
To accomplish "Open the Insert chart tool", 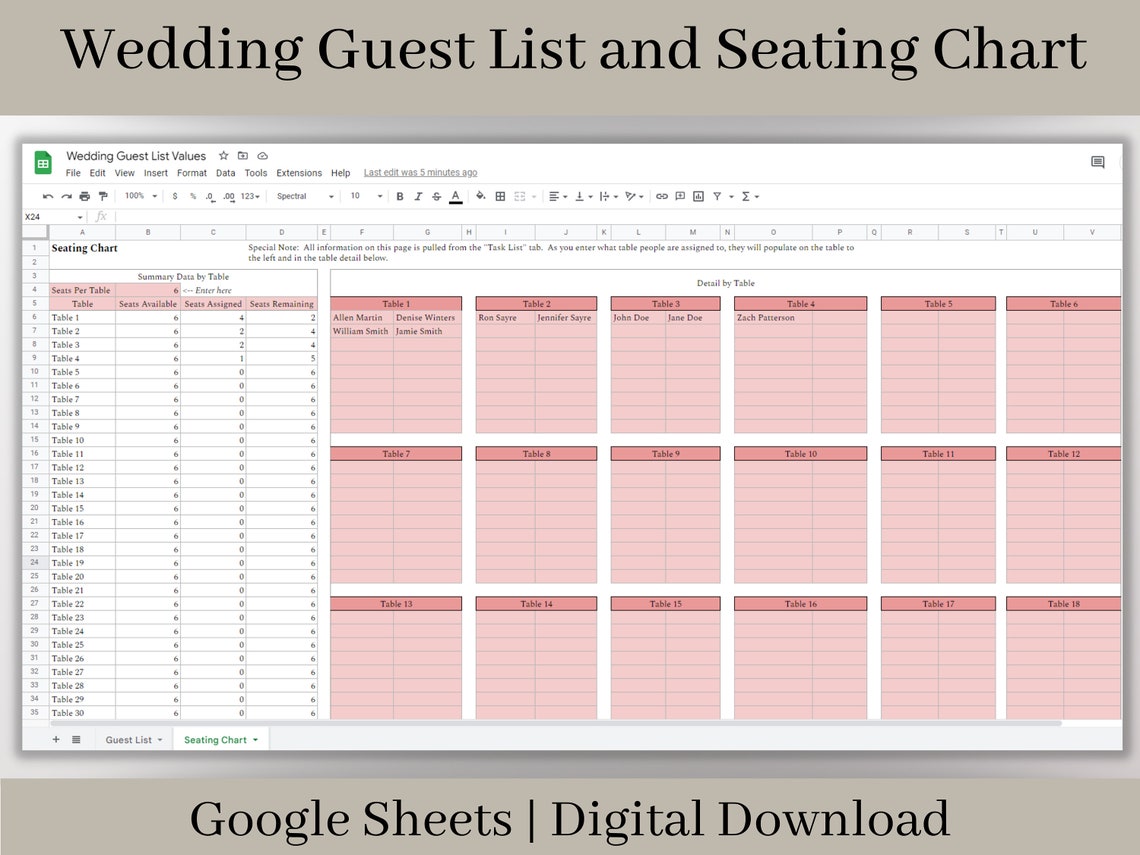I will (699, 196).
